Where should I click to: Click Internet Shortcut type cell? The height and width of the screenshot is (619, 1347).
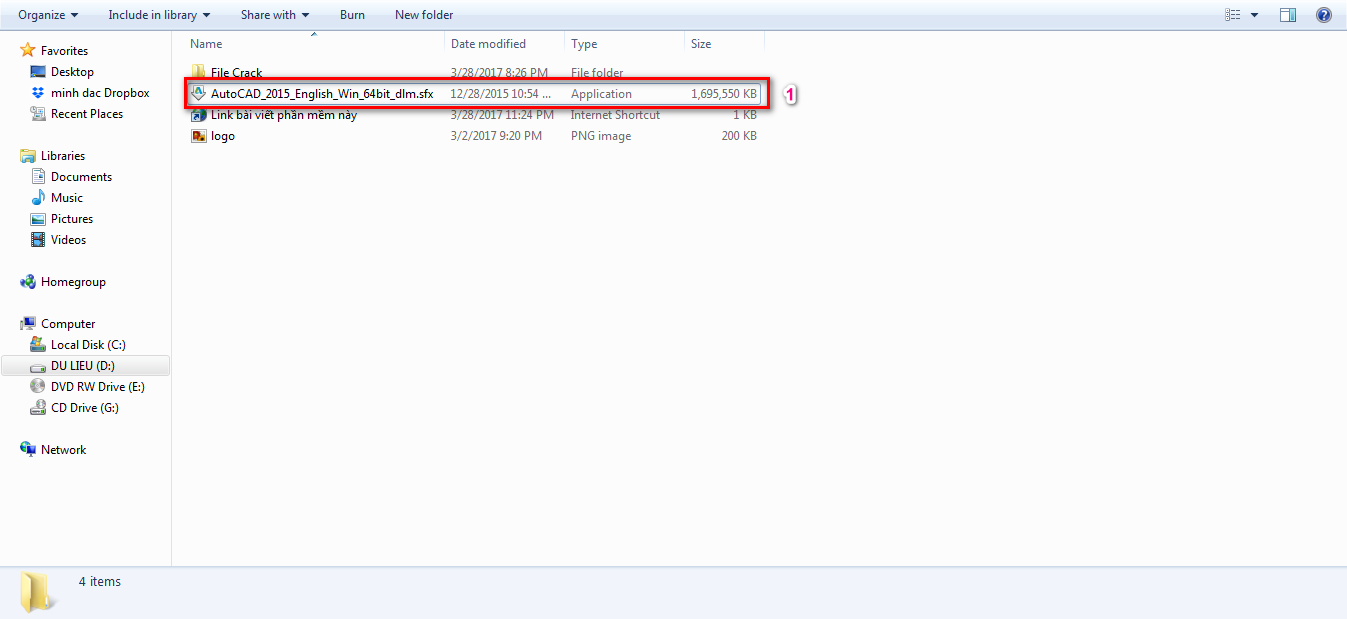[615, 115]
